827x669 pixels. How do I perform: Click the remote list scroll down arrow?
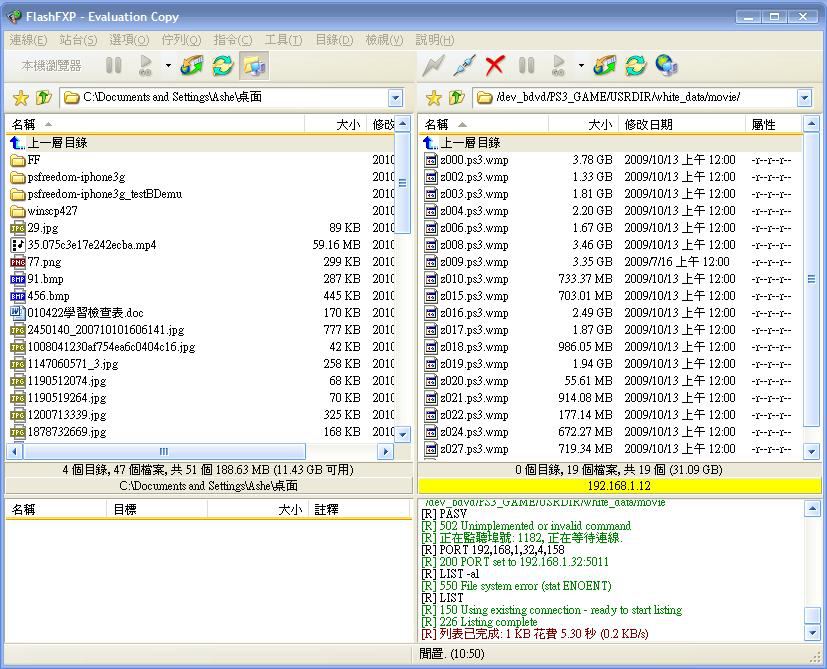coord(811,452)
